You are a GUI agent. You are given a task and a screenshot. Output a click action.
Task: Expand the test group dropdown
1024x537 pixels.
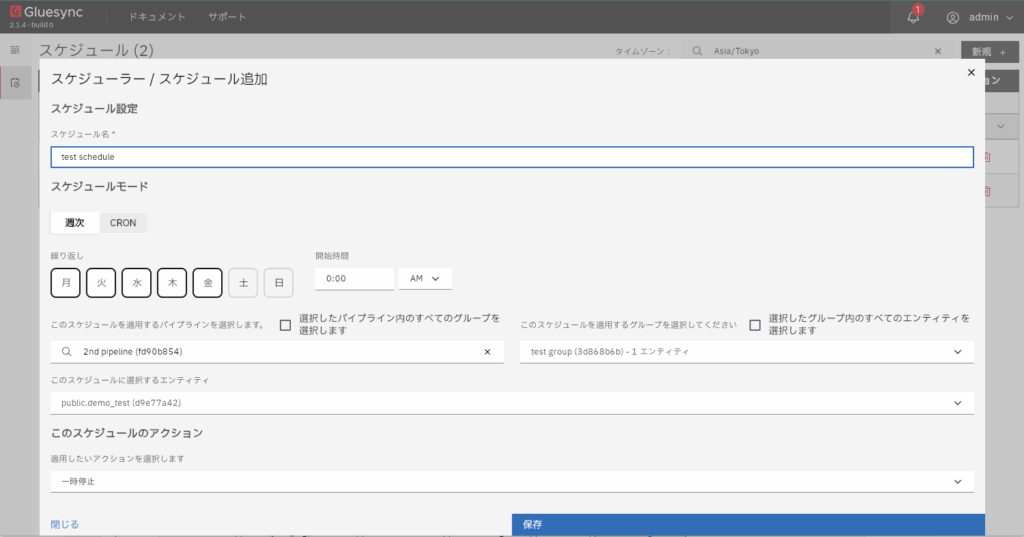[957, 352]
